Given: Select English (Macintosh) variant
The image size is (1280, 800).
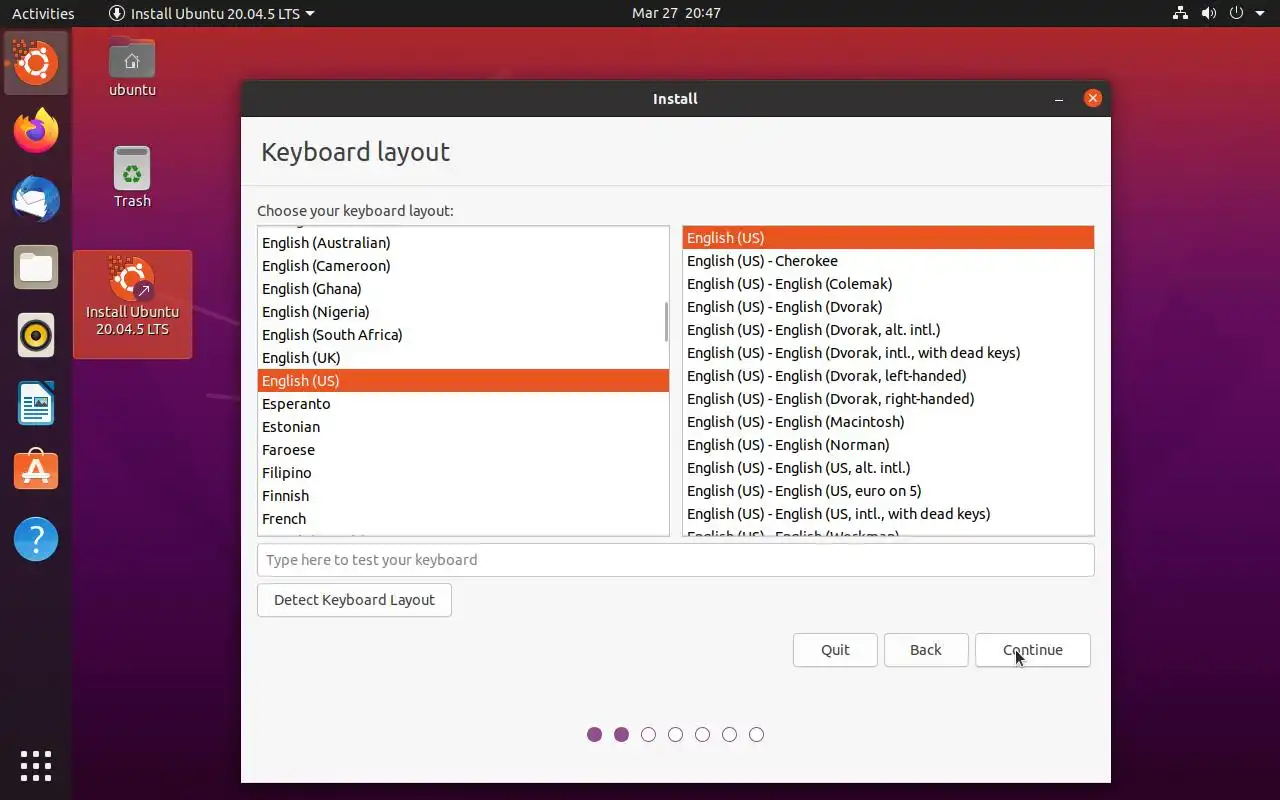Looking at the screenshot, I should 888,422.
